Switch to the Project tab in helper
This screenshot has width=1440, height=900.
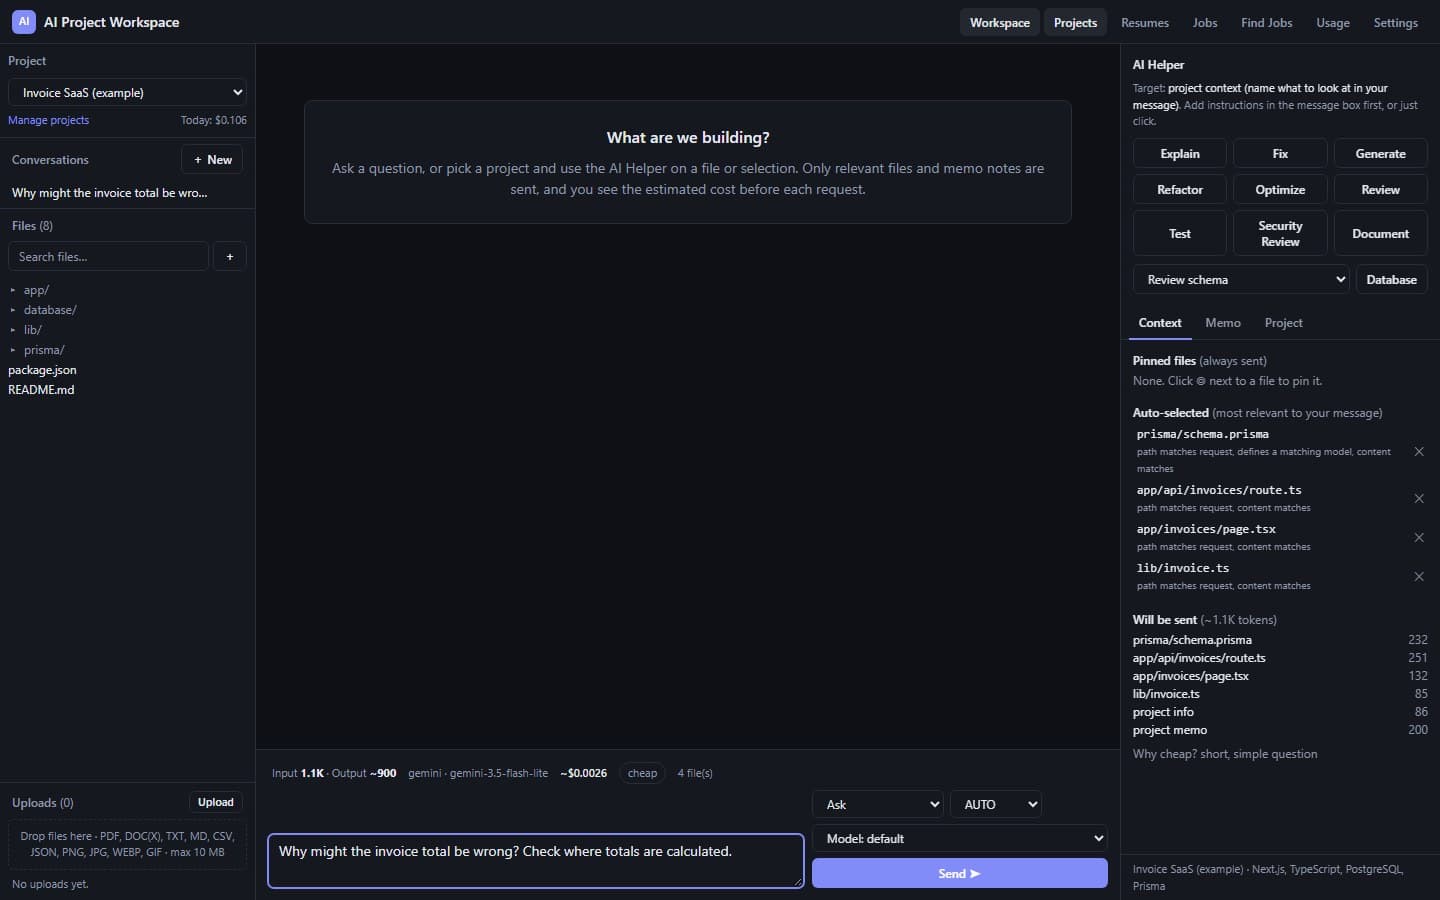point(1283,323)
